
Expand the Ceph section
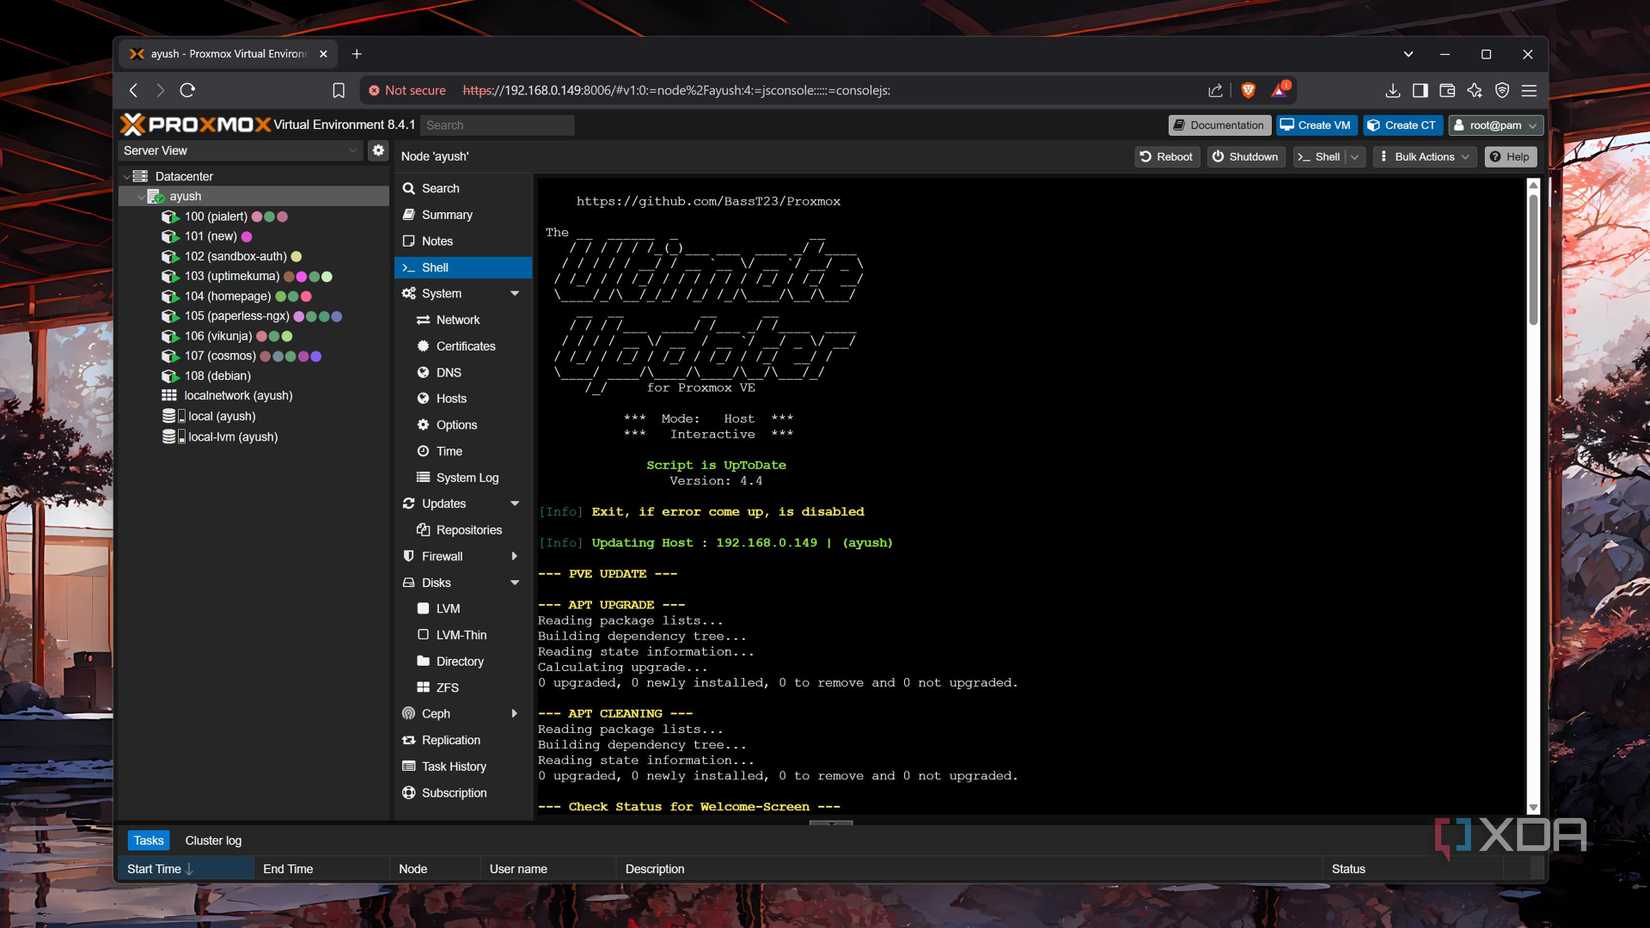(514, 713)
